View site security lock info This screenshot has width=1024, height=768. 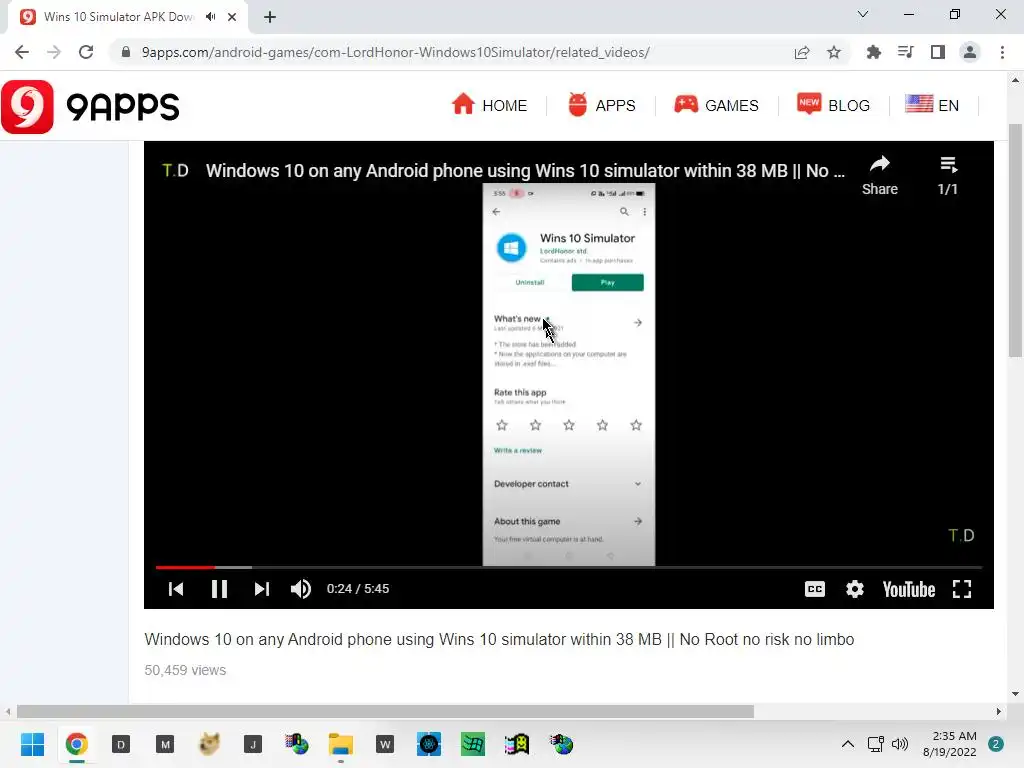(125, 52)
